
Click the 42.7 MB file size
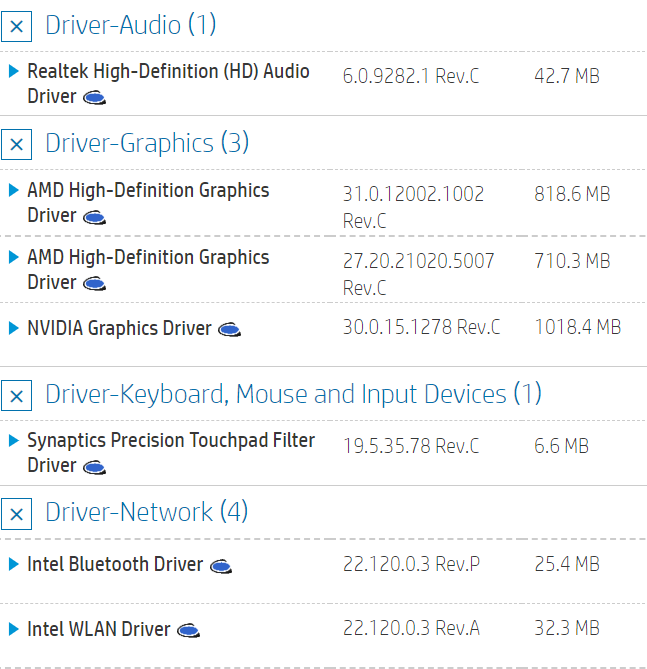(x=567, y=76)
